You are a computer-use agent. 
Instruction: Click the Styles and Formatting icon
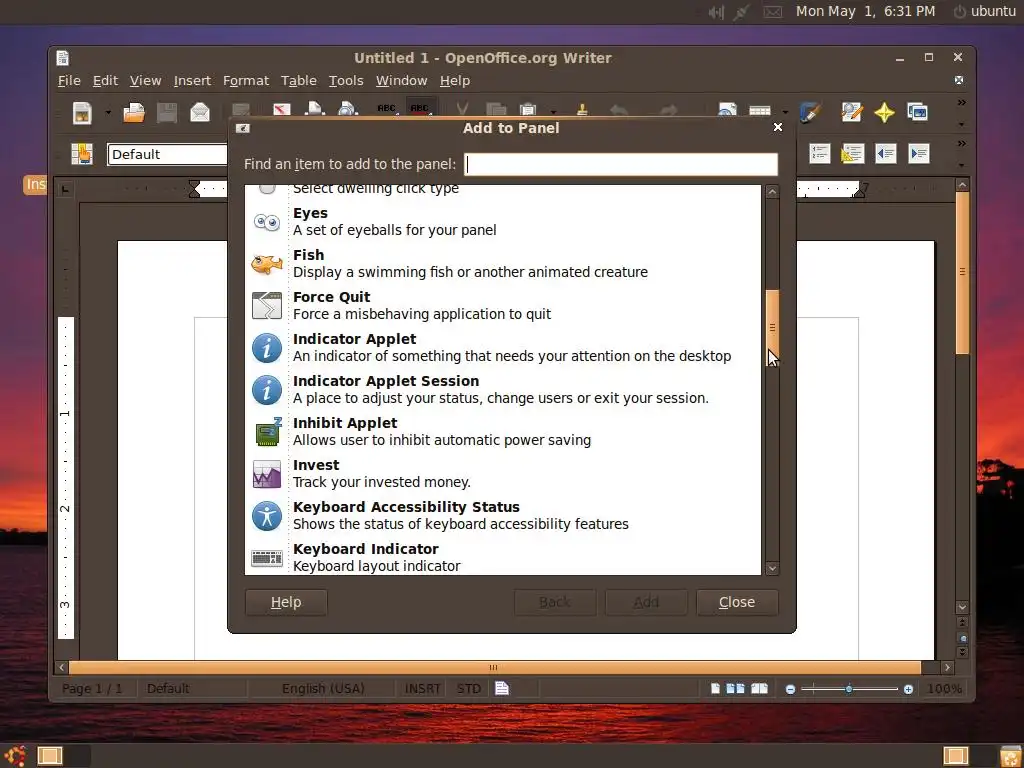pyautogui.click(x=82, y=154)
